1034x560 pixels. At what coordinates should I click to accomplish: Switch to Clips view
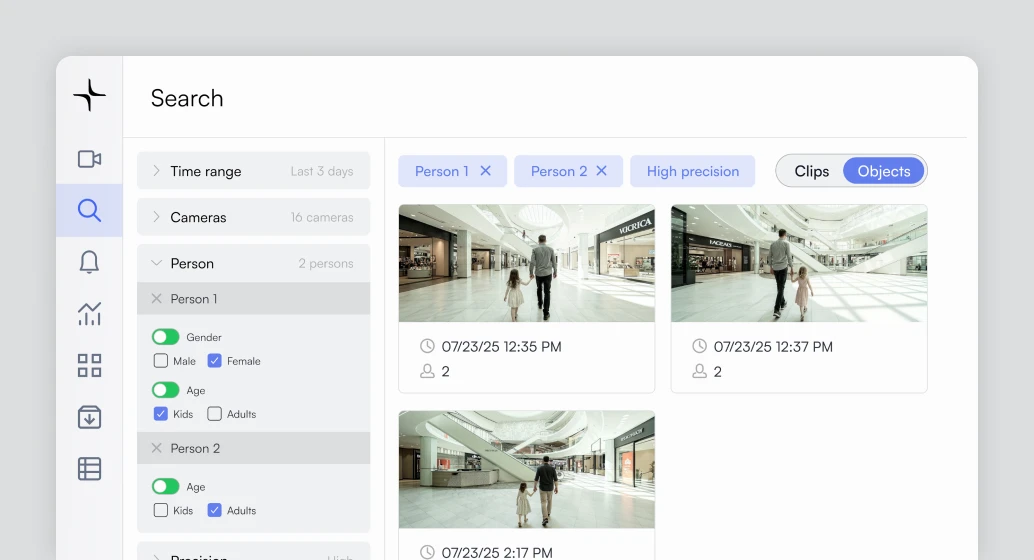point(812,171)
